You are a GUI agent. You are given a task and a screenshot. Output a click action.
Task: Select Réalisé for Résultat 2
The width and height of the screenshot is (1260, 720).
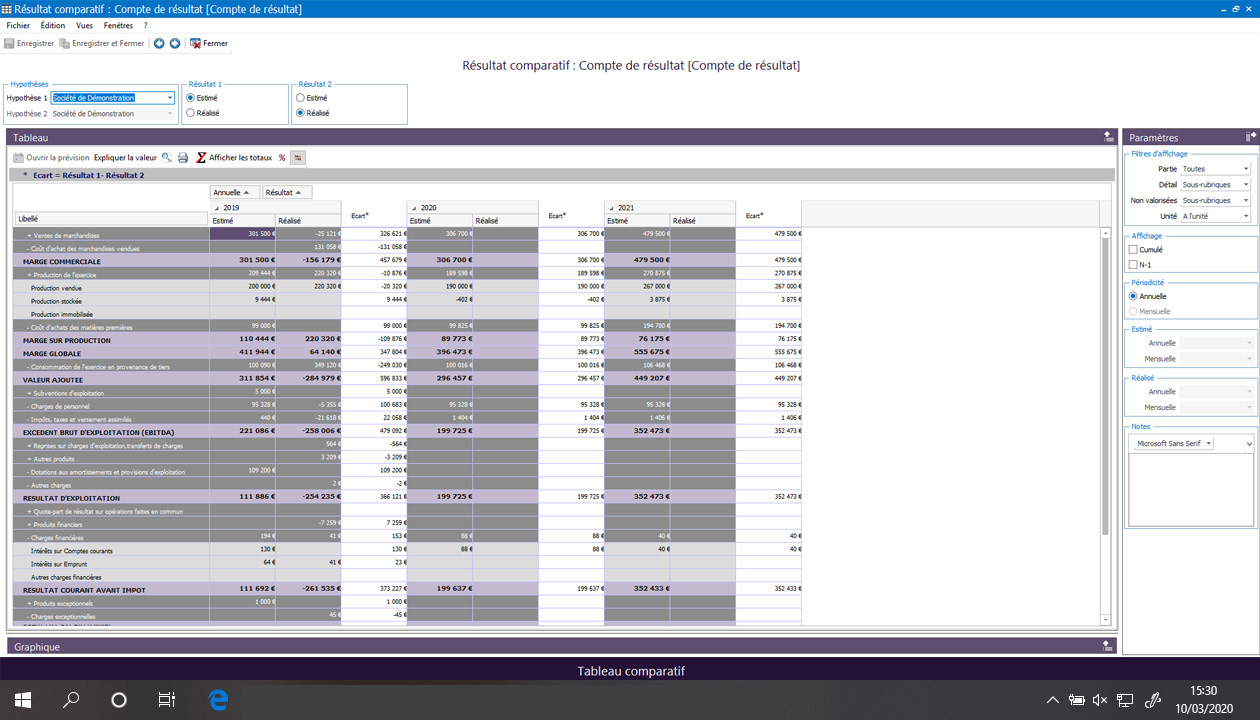click(300, 113)
